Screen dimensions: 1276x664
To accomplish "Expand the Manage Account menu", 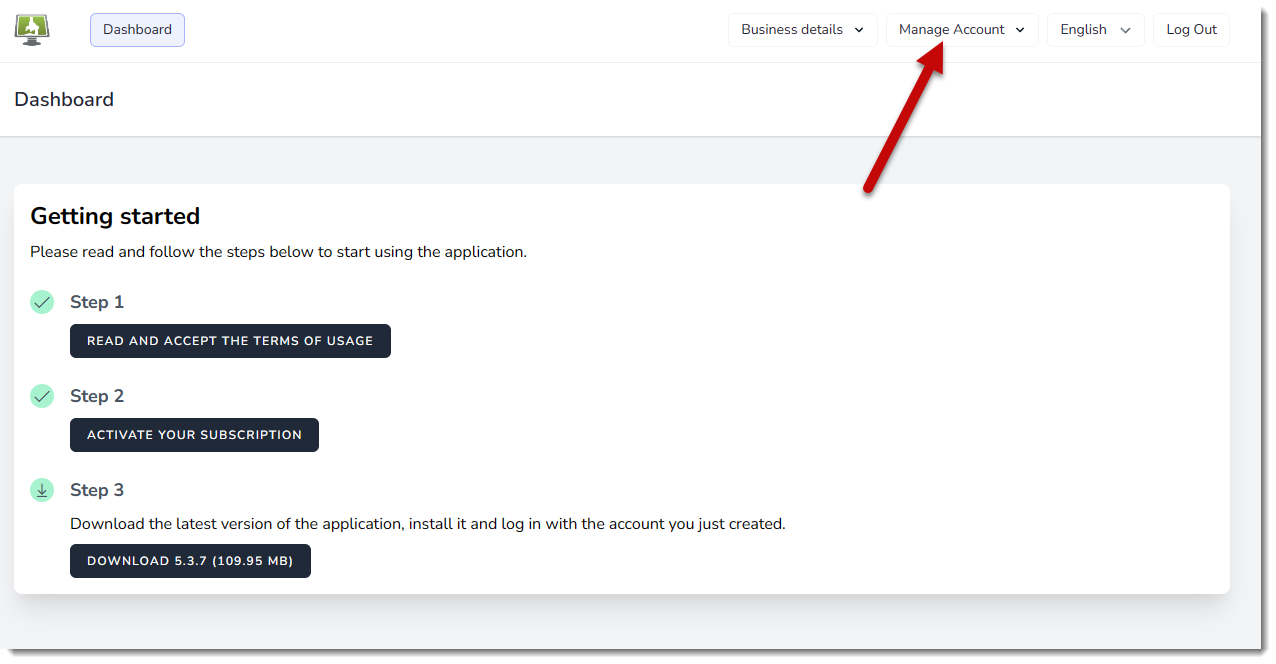I will [961, 30].
